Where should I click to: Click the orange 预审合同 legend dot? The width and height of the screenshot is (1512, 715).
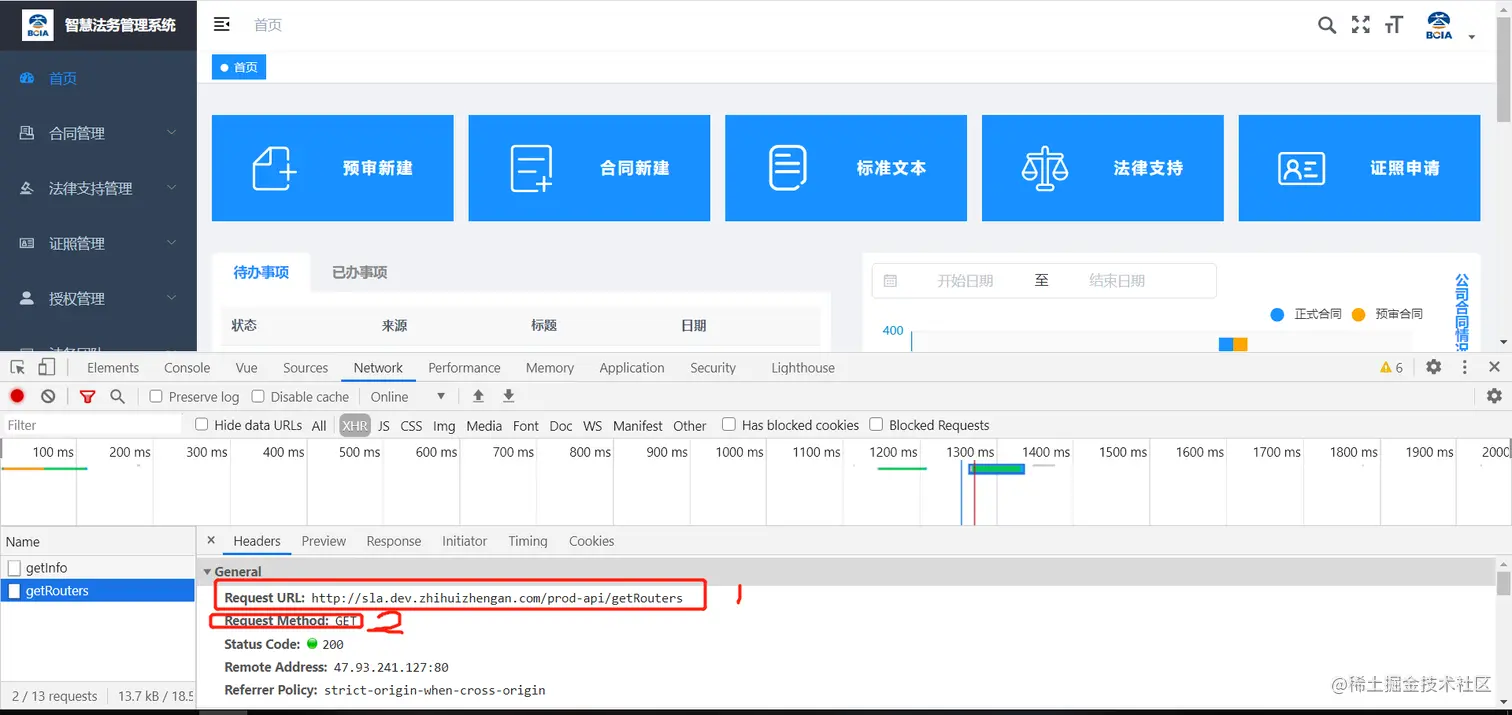click(x=1358, y=314)
